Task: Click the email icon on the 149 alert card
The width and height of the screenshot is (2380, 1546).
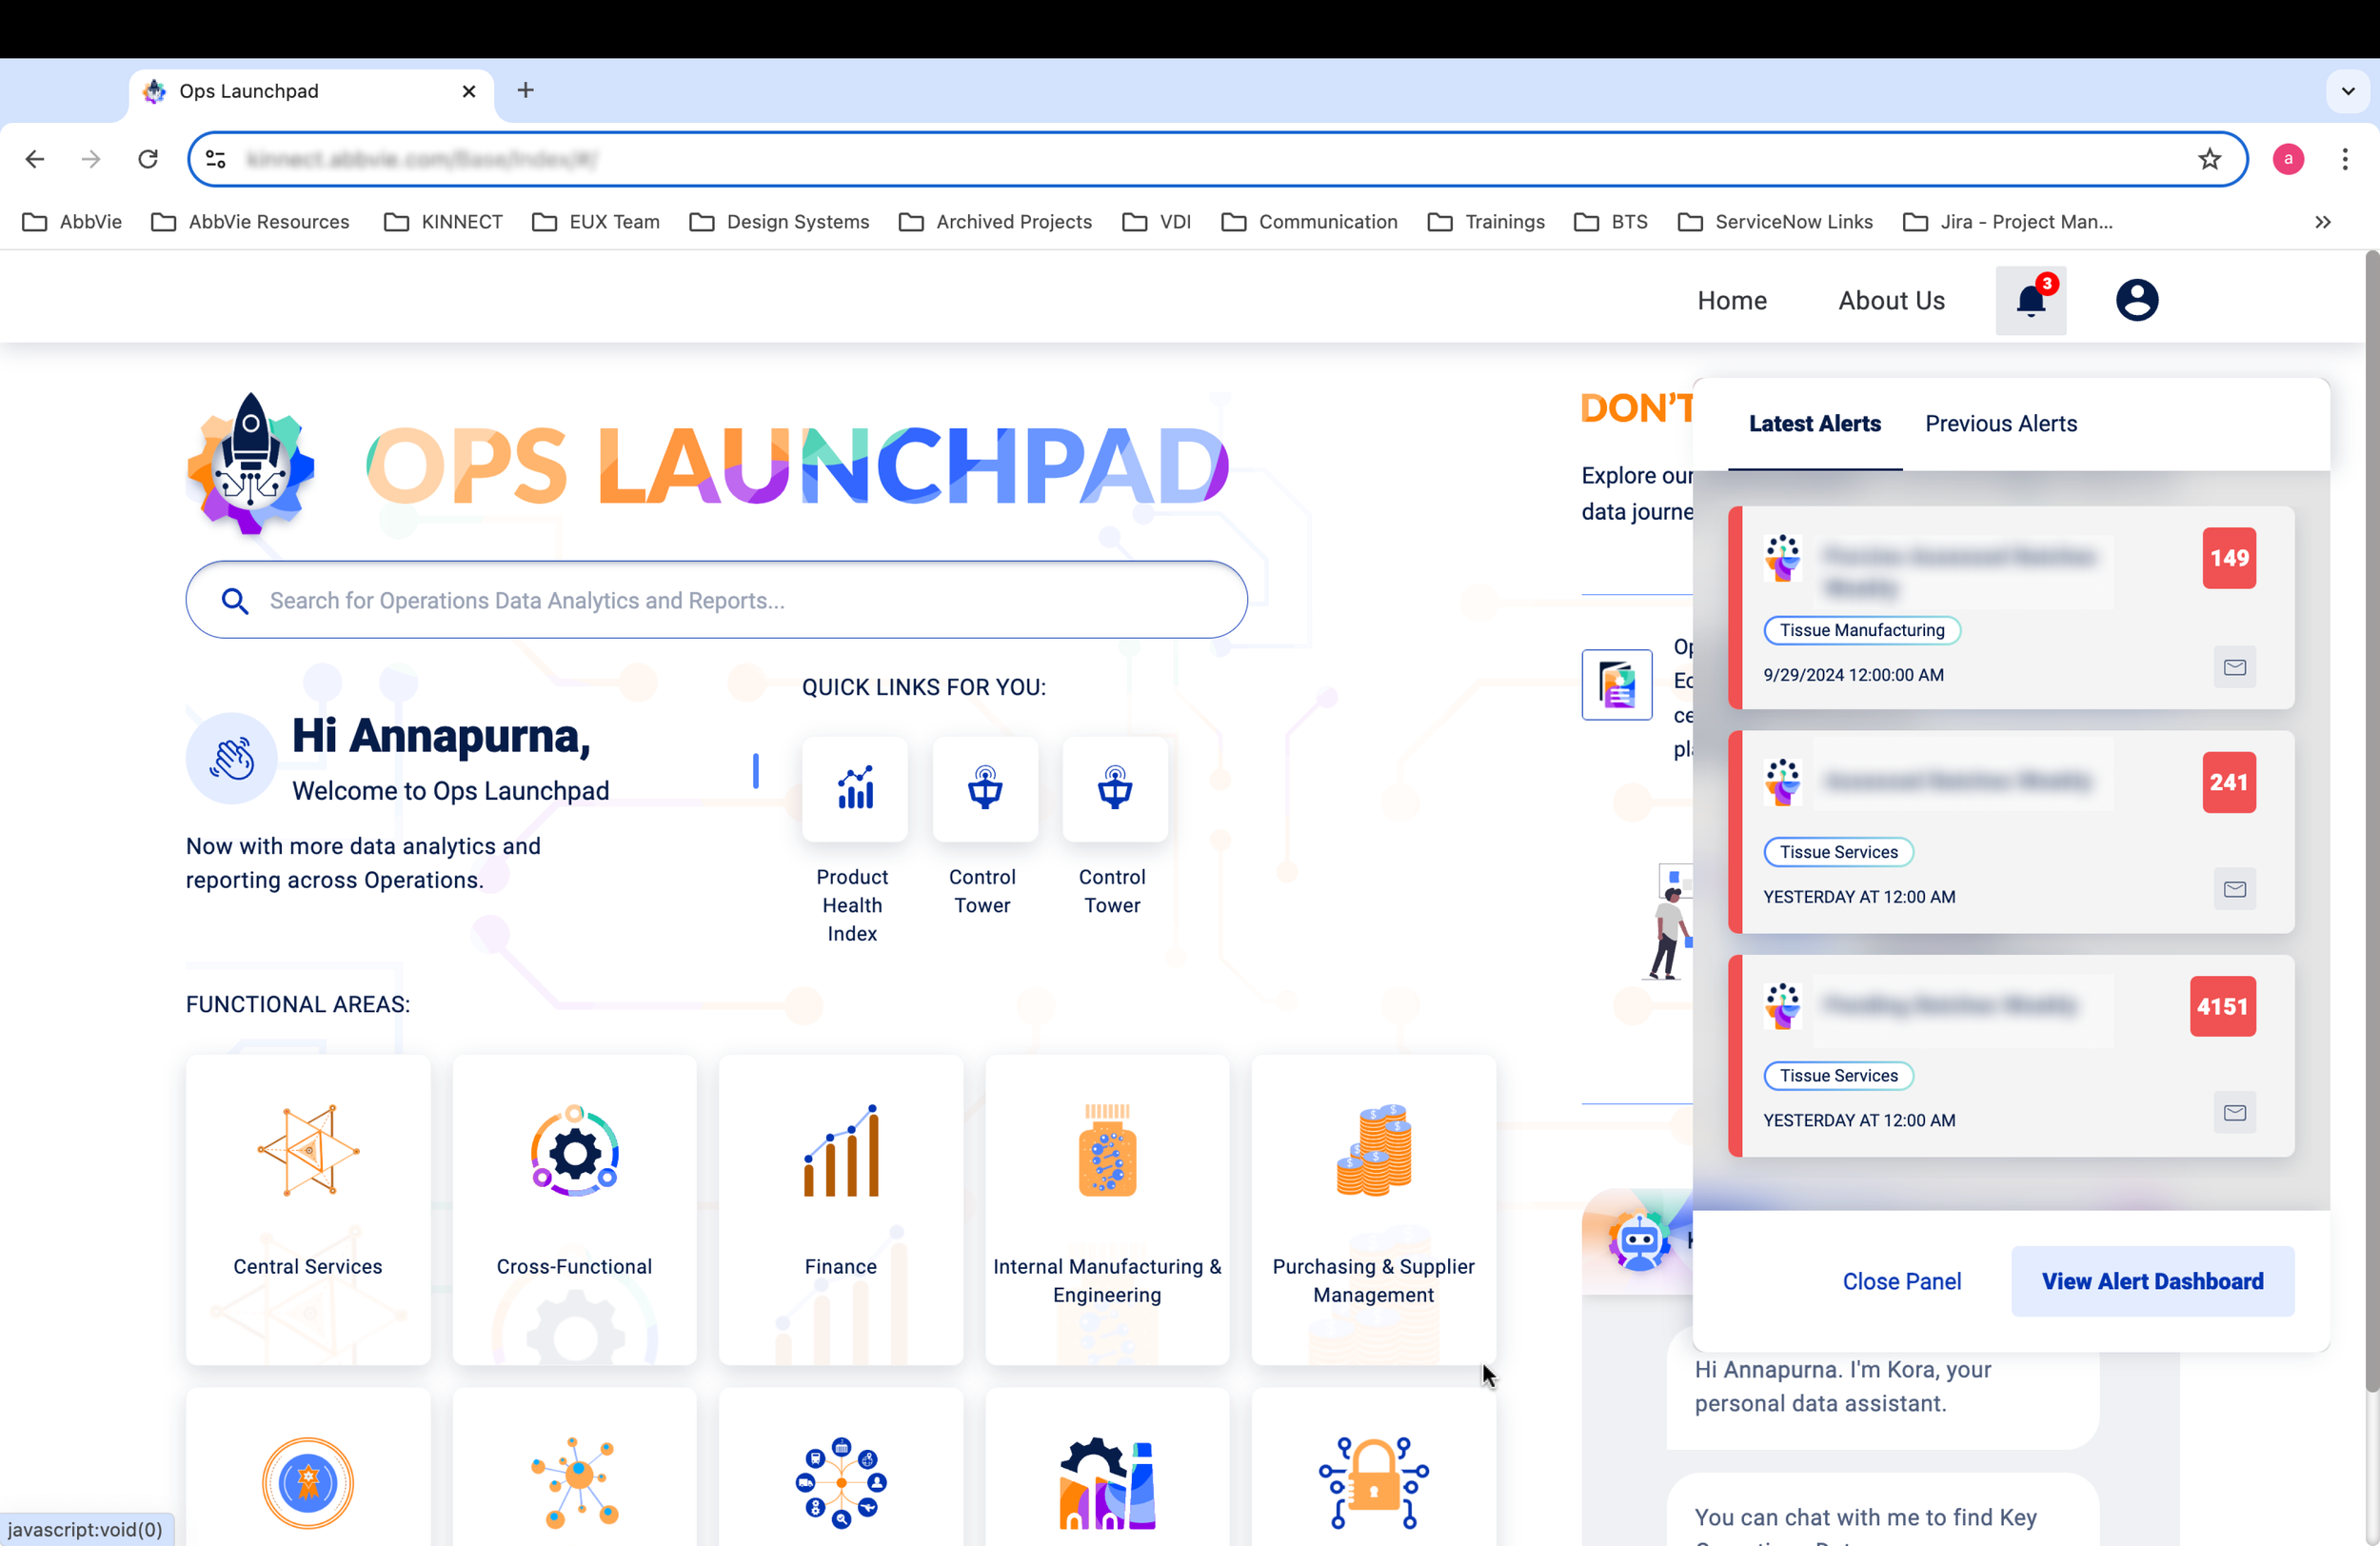Action: [x=2234, y=666]
